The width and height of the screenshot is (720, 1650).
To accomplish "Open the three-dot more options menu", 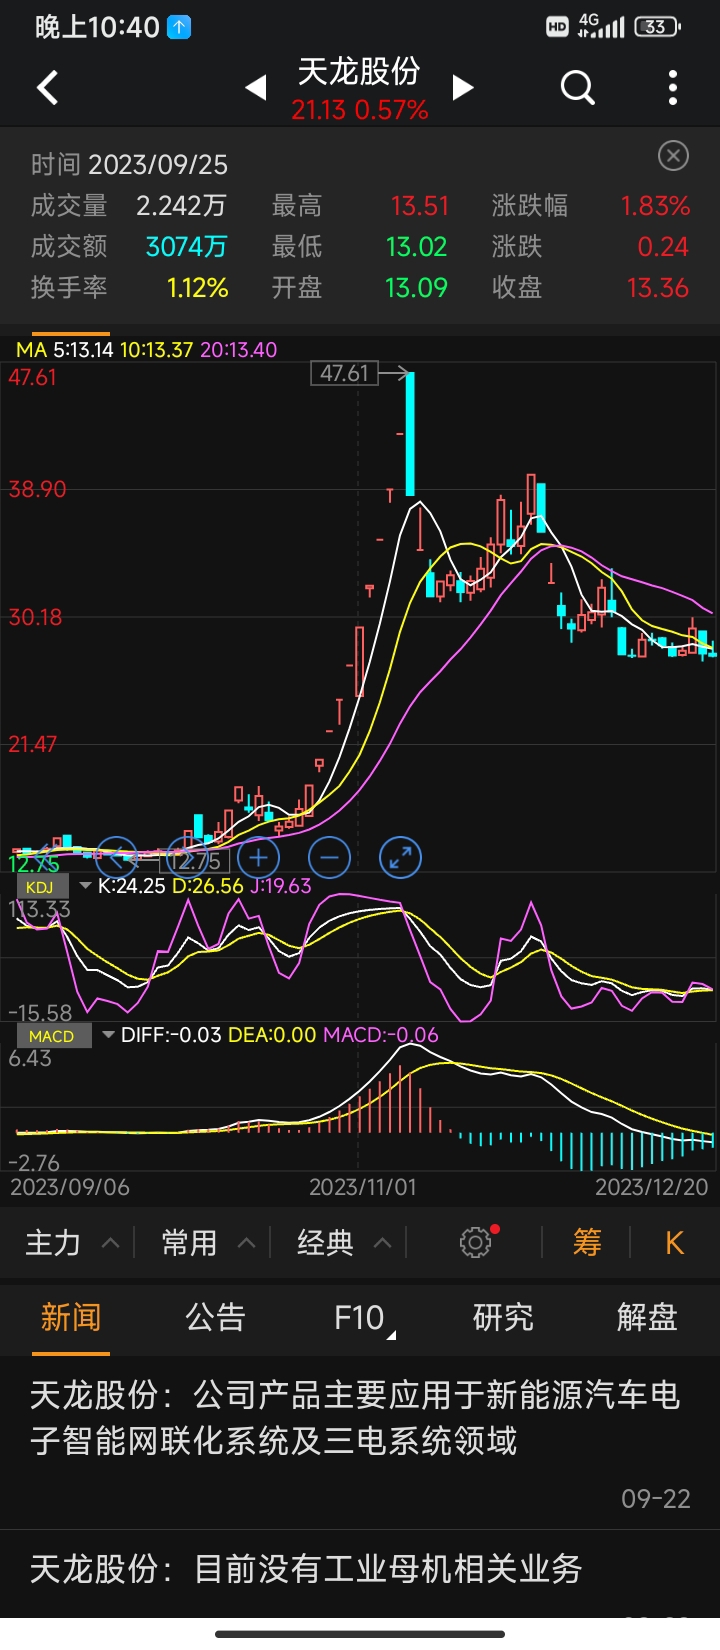I will click(673, 88).
